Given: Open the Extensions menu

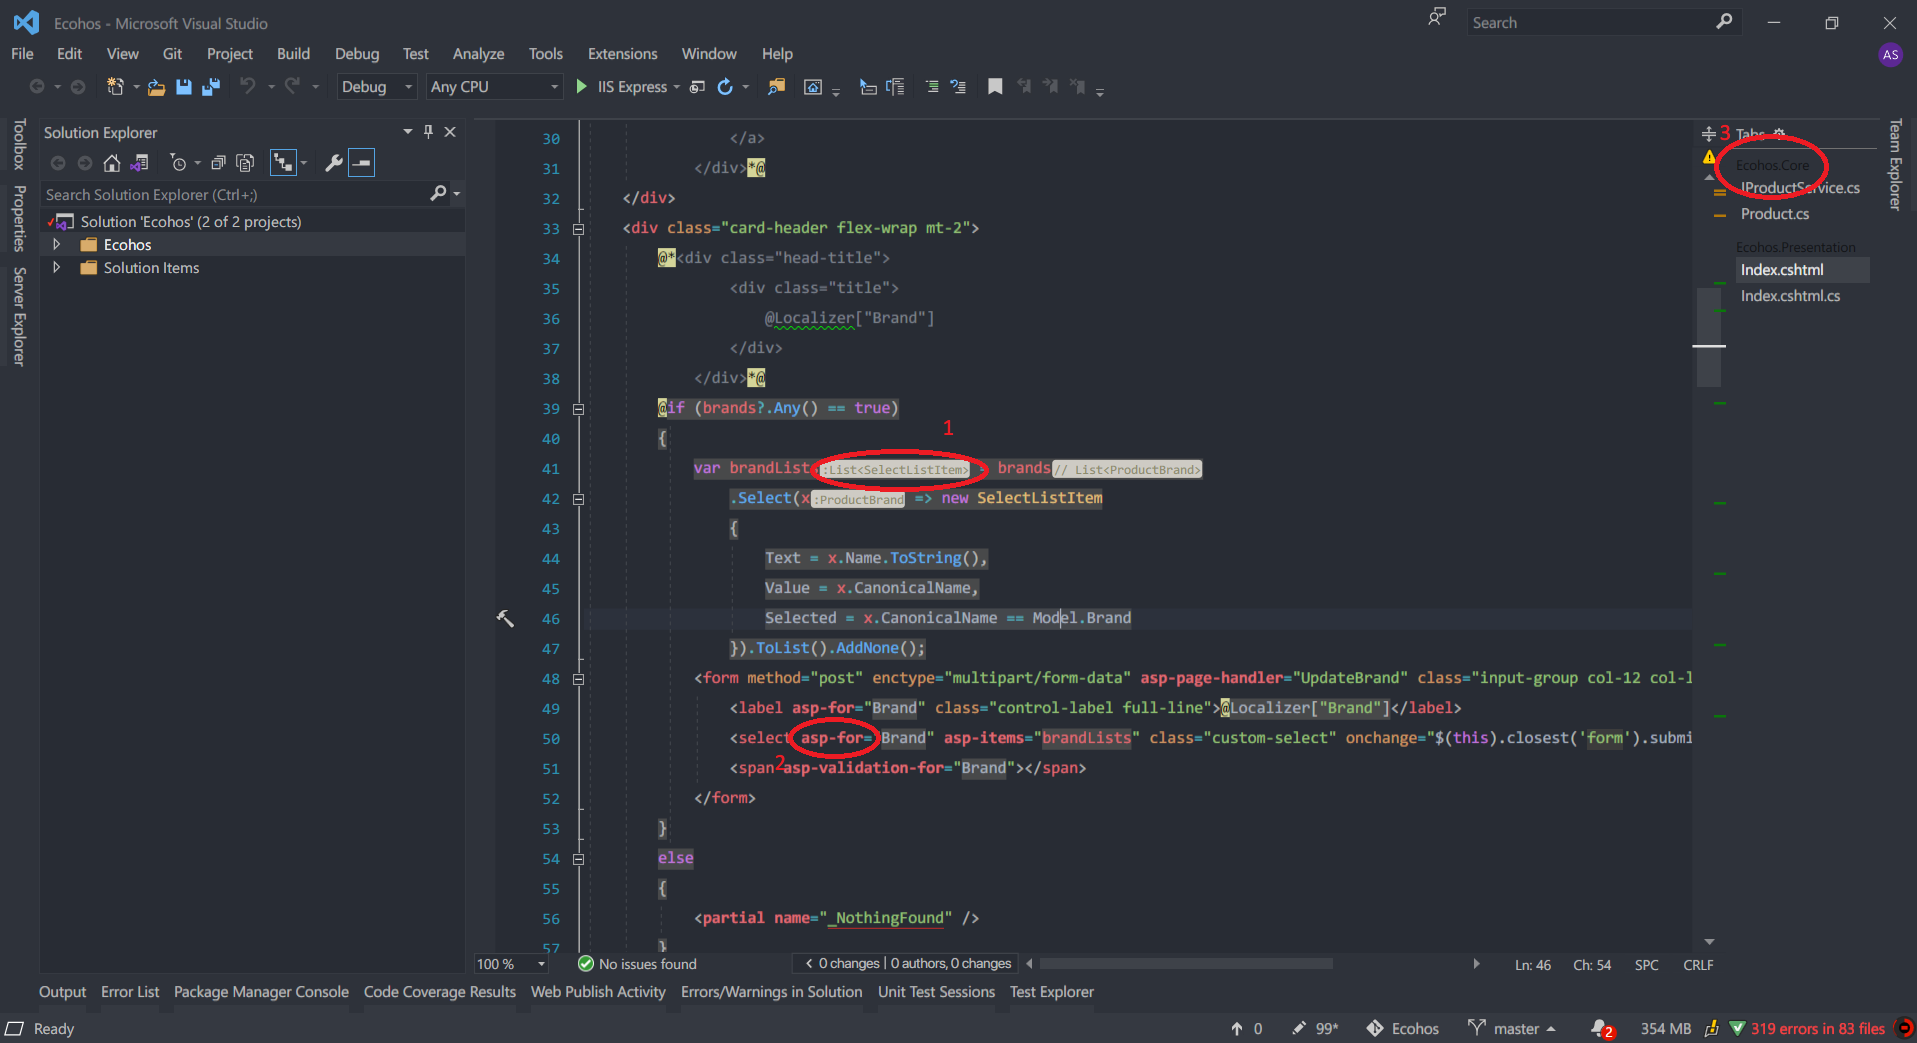Looking at the screenshot, I should tap(622, 54).
